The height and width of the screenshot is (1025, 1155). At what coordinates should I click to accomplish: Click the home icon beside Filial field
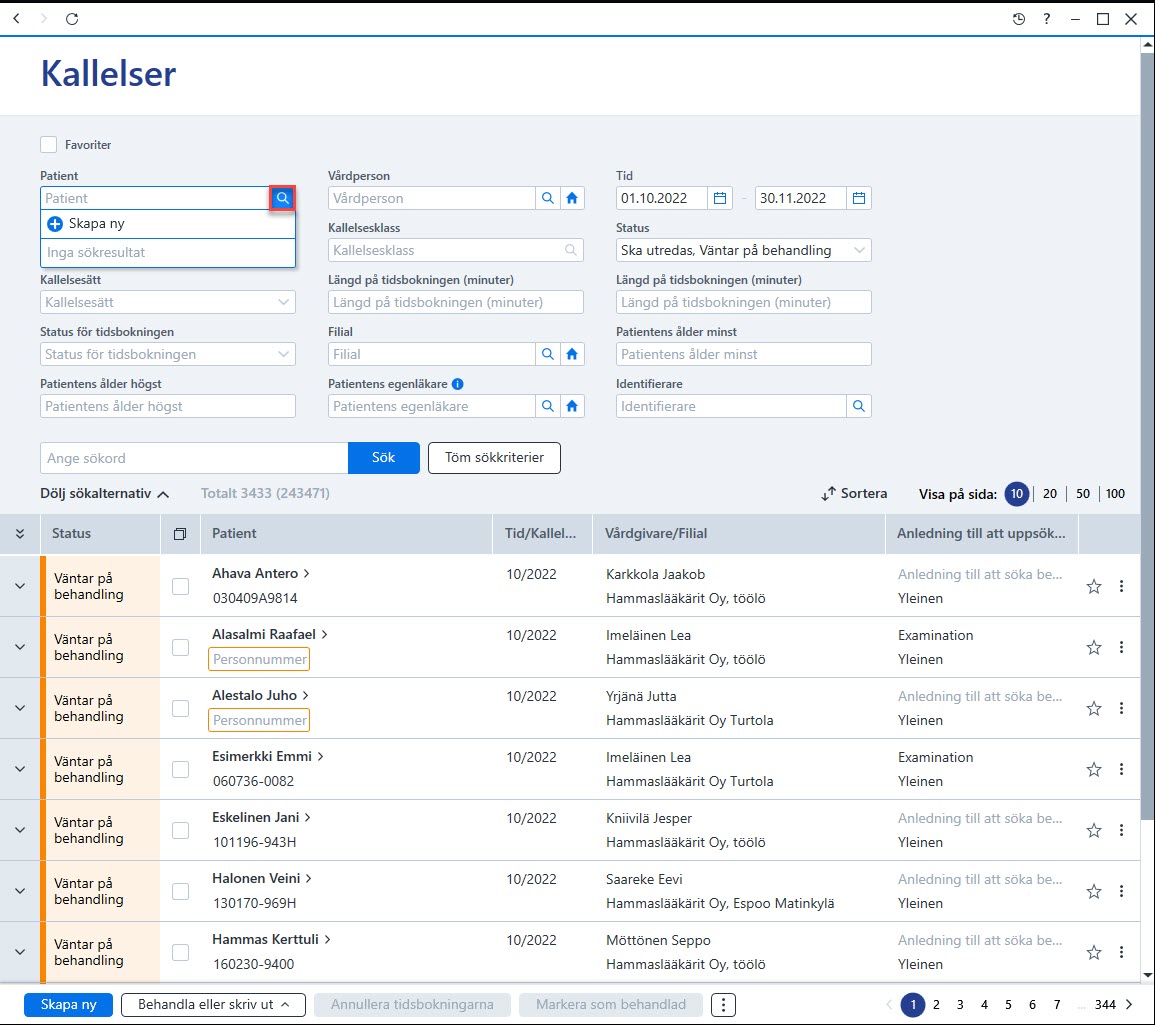pos(572,354)
